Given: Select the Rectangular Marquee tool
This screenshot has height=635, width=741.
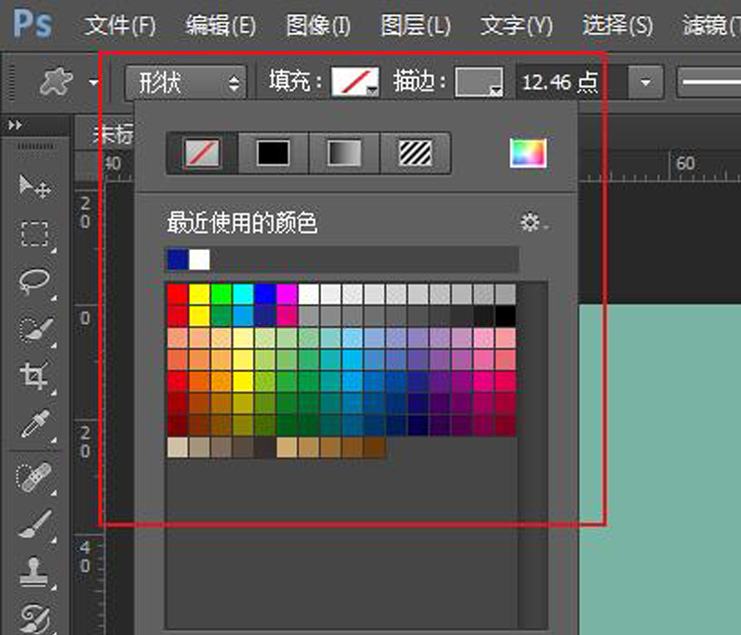Looking at the screenshot, I should coord(34,233).
